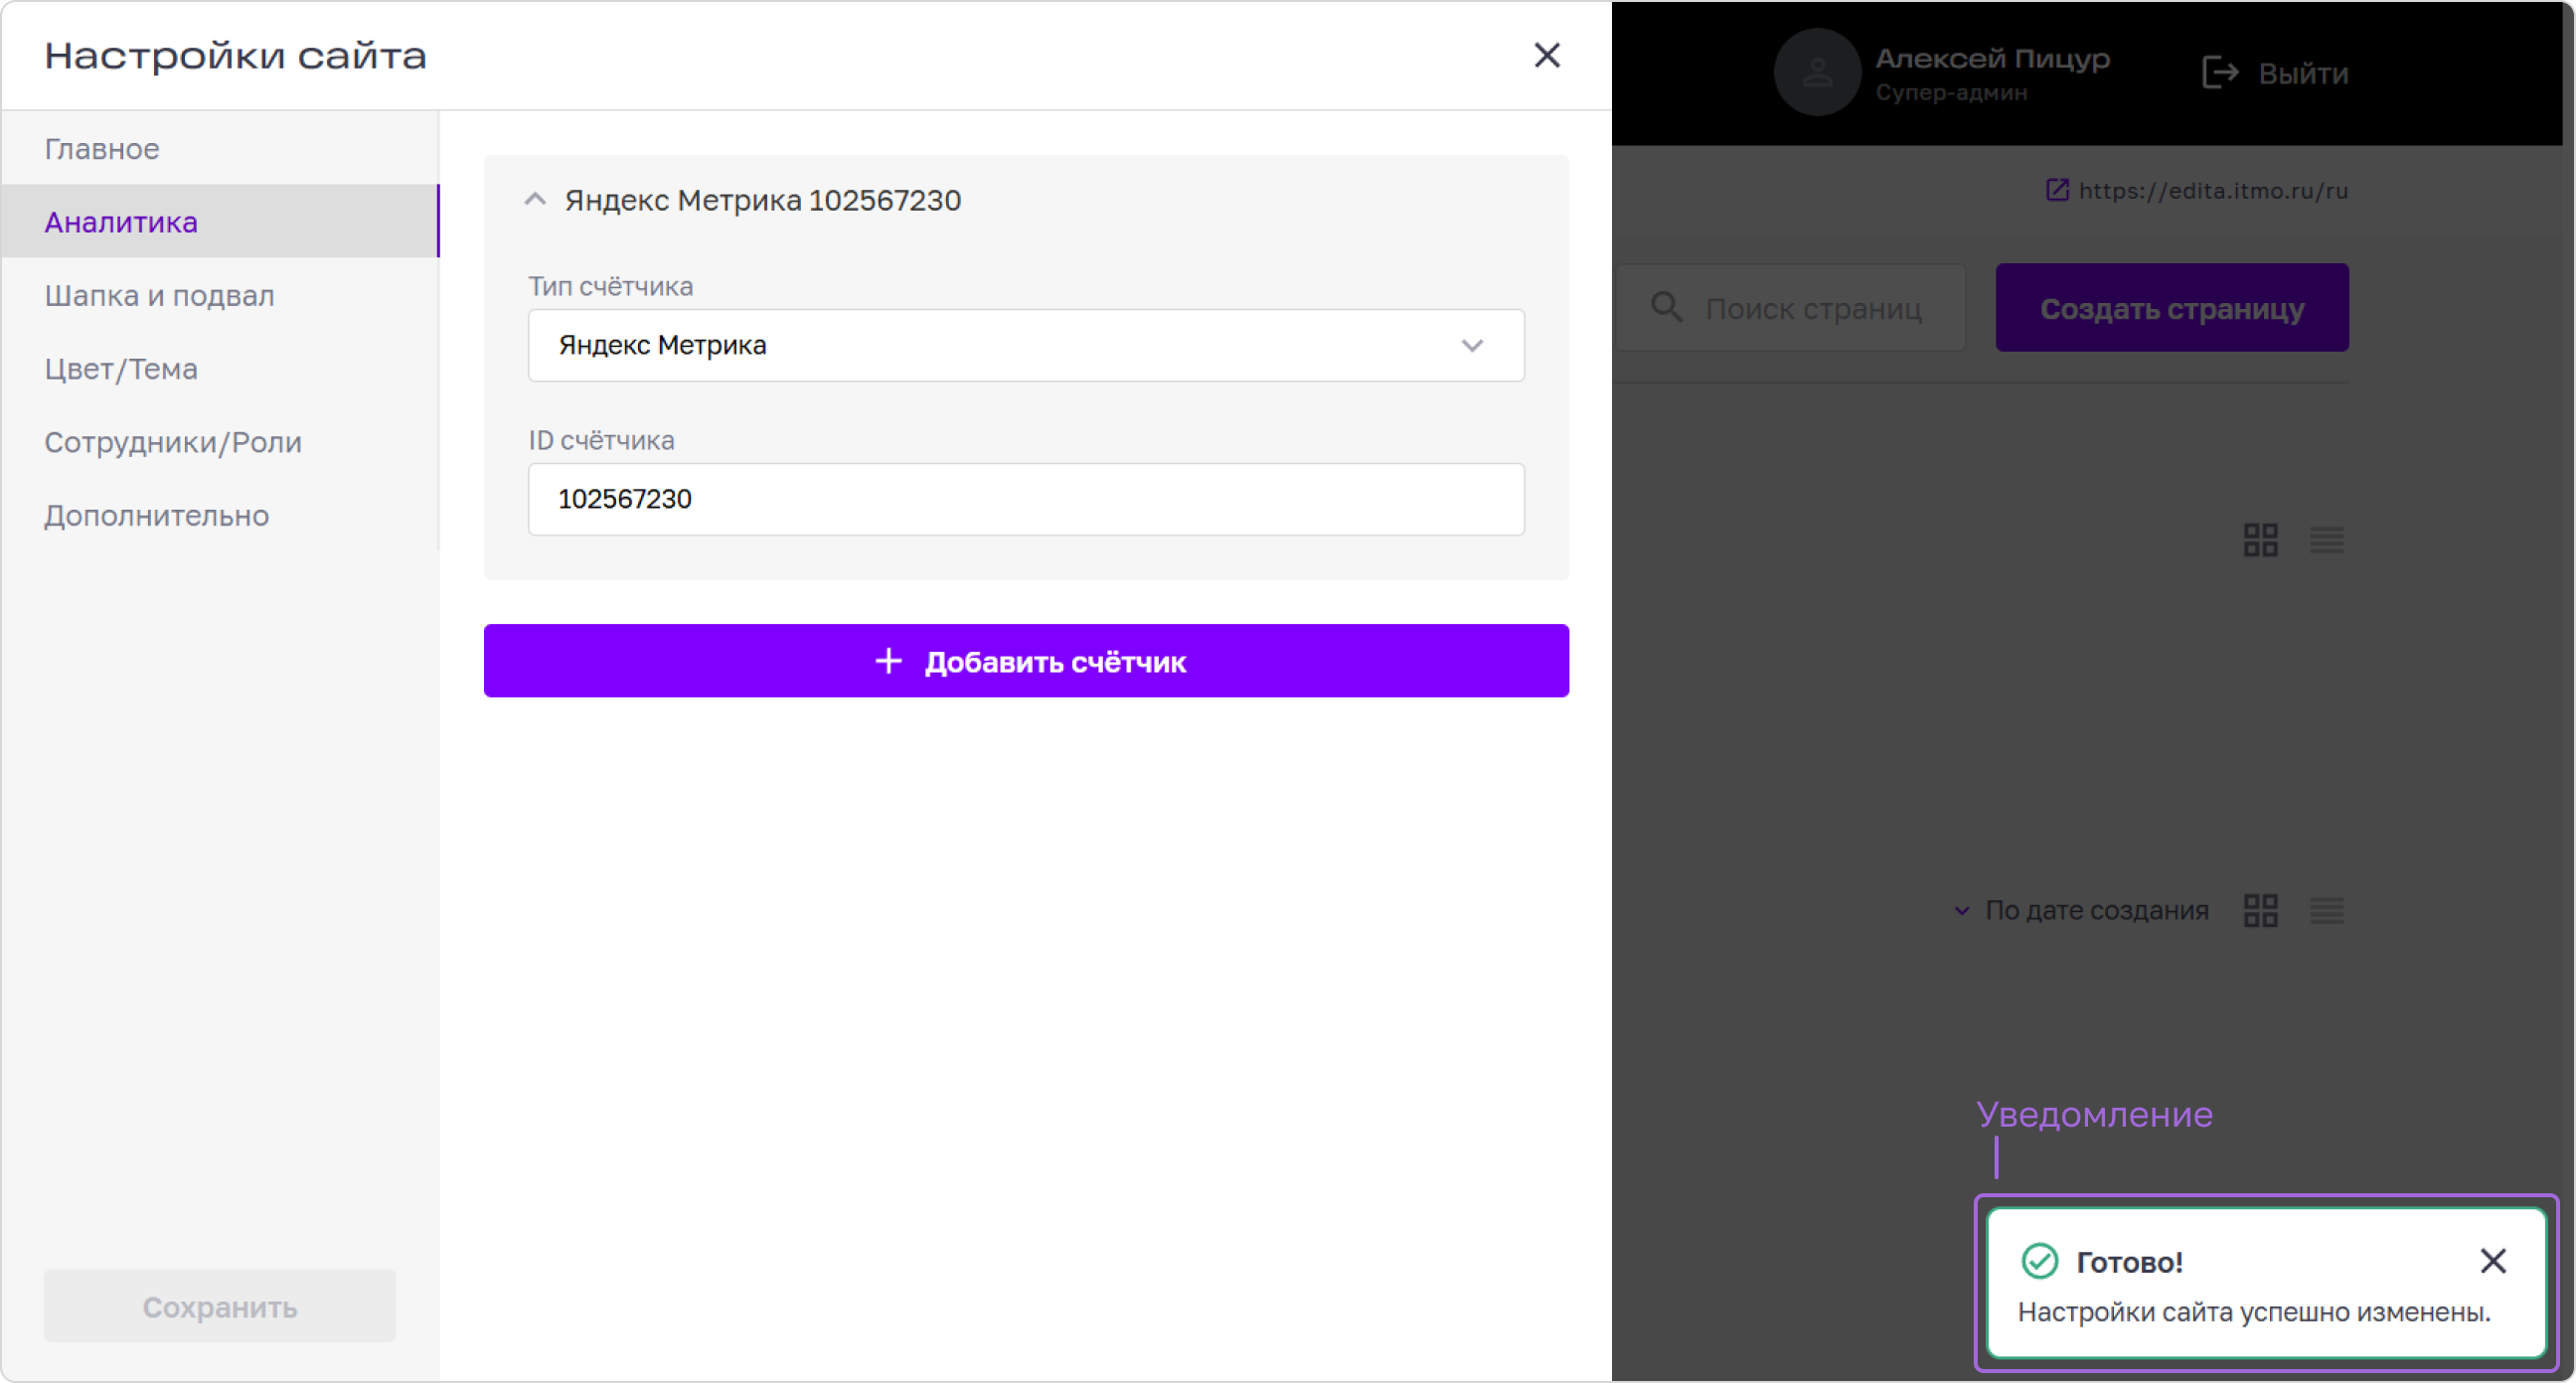Click the search magnifier icon
Screen dimensions: 2576x1383
click(x=1666, y=307)
